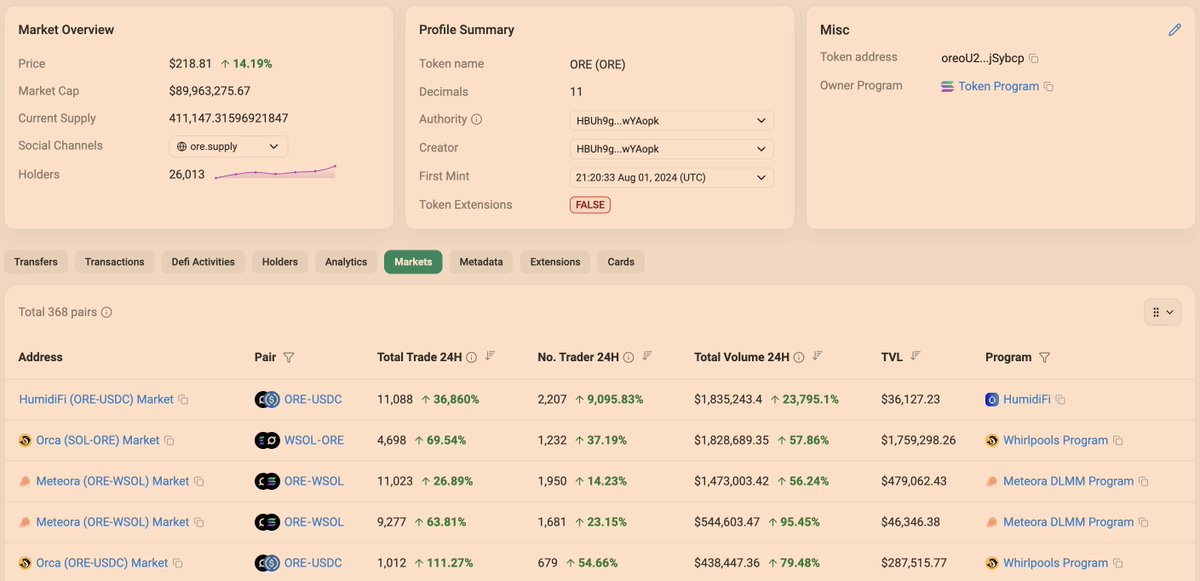Copy HumidiFi (ORE-USDC) Market address

click(x=183, y=400)
